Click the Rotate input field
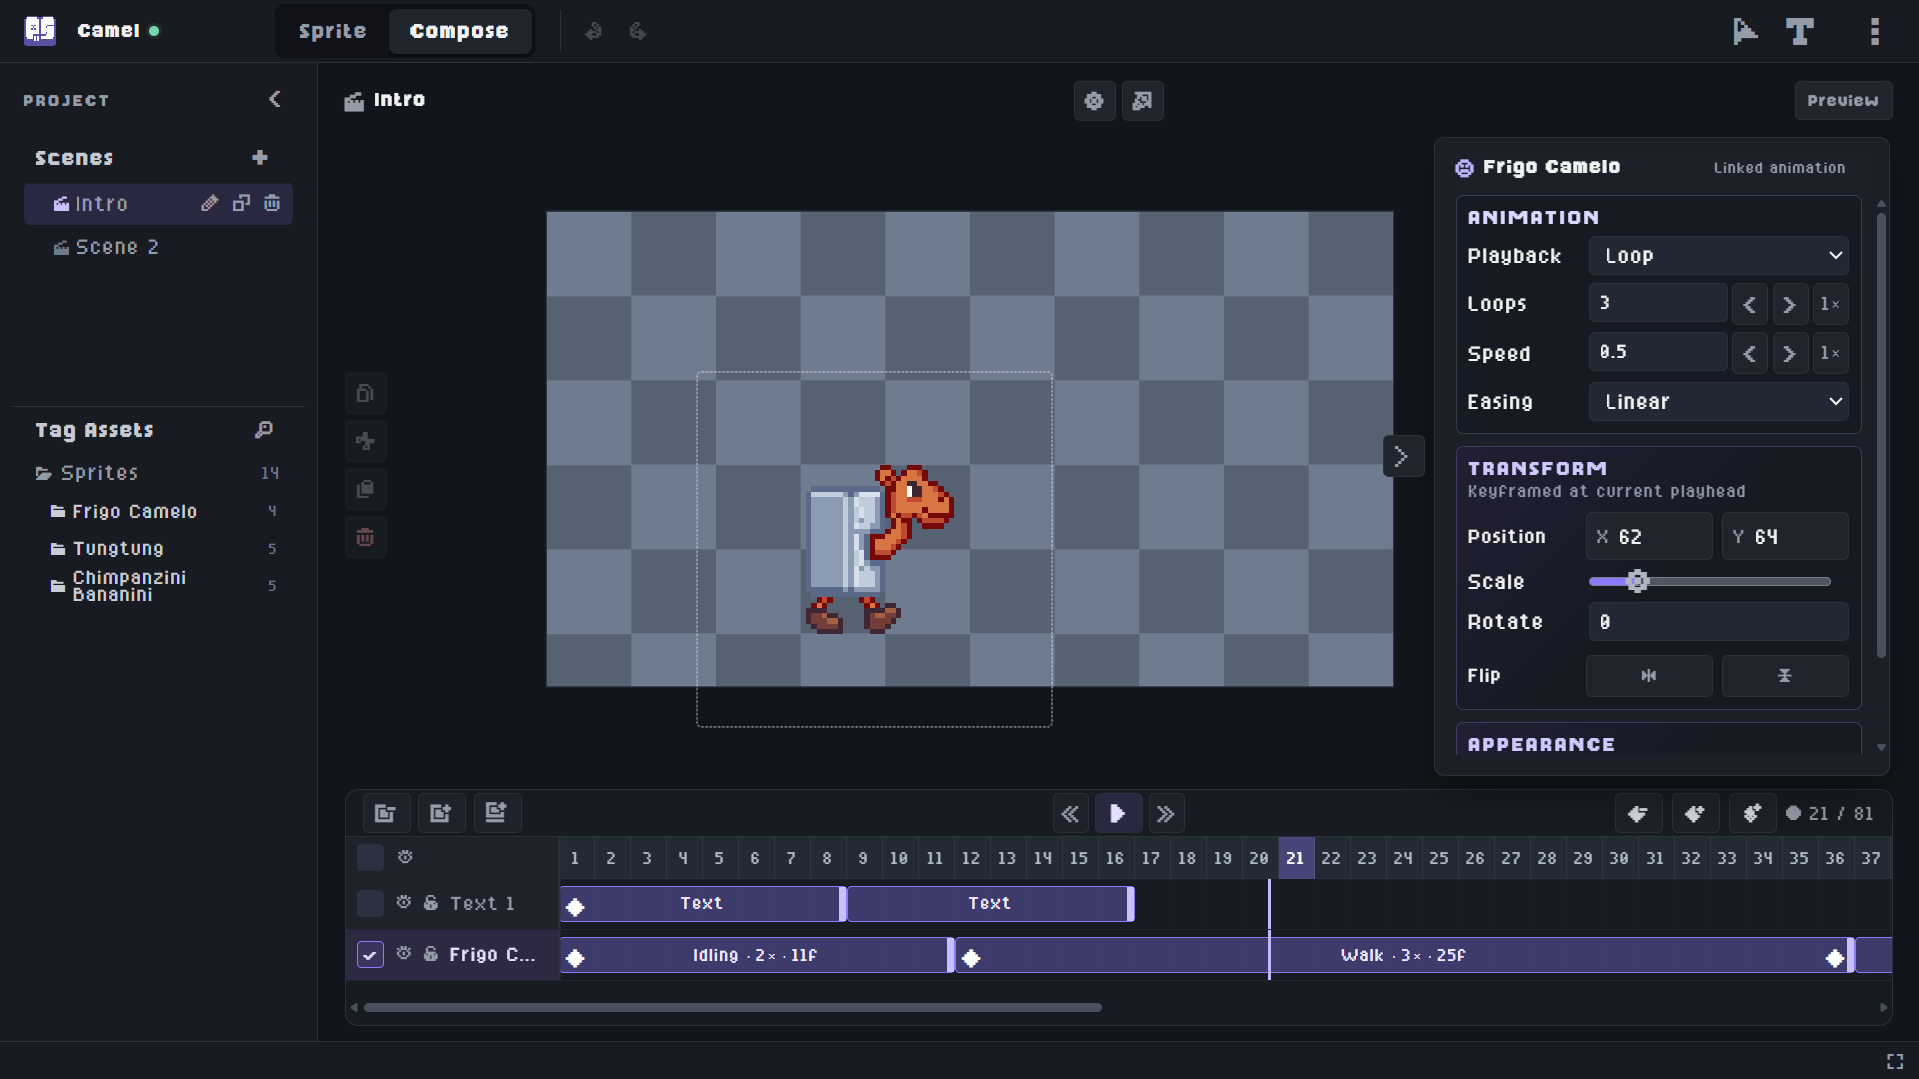Viewport: 1919px width, 1079px height. point(1718,622)
